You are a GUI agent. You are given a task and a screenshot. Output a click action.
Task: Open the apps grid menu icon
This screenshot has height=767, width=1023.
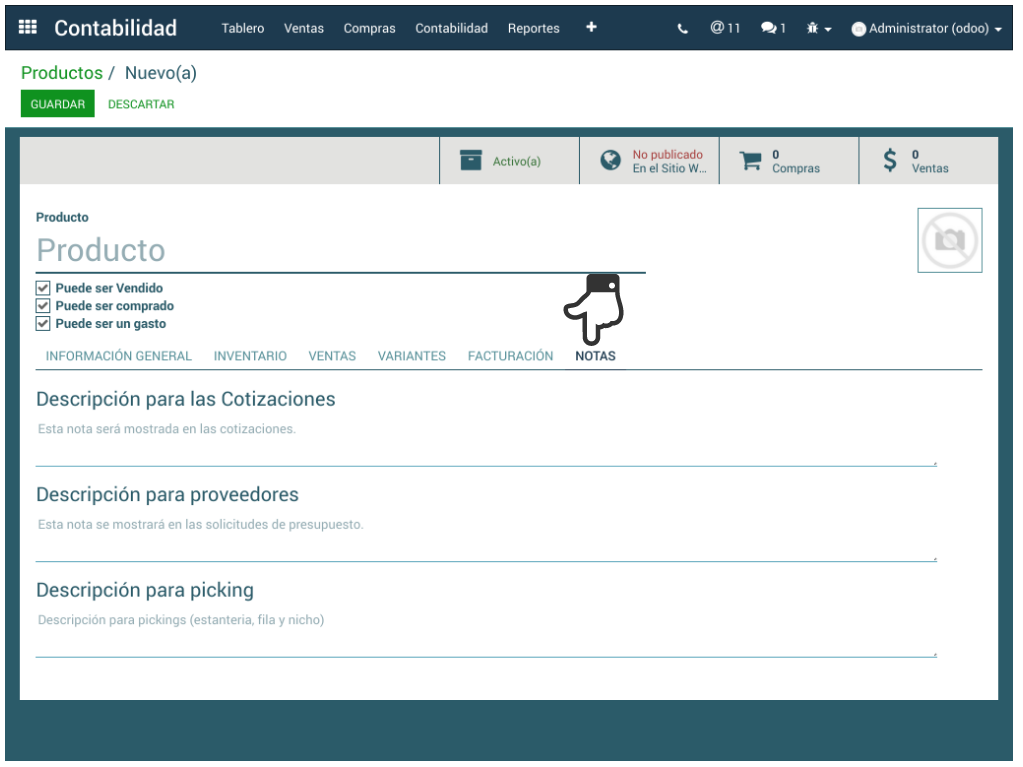(x=28, y=28)
